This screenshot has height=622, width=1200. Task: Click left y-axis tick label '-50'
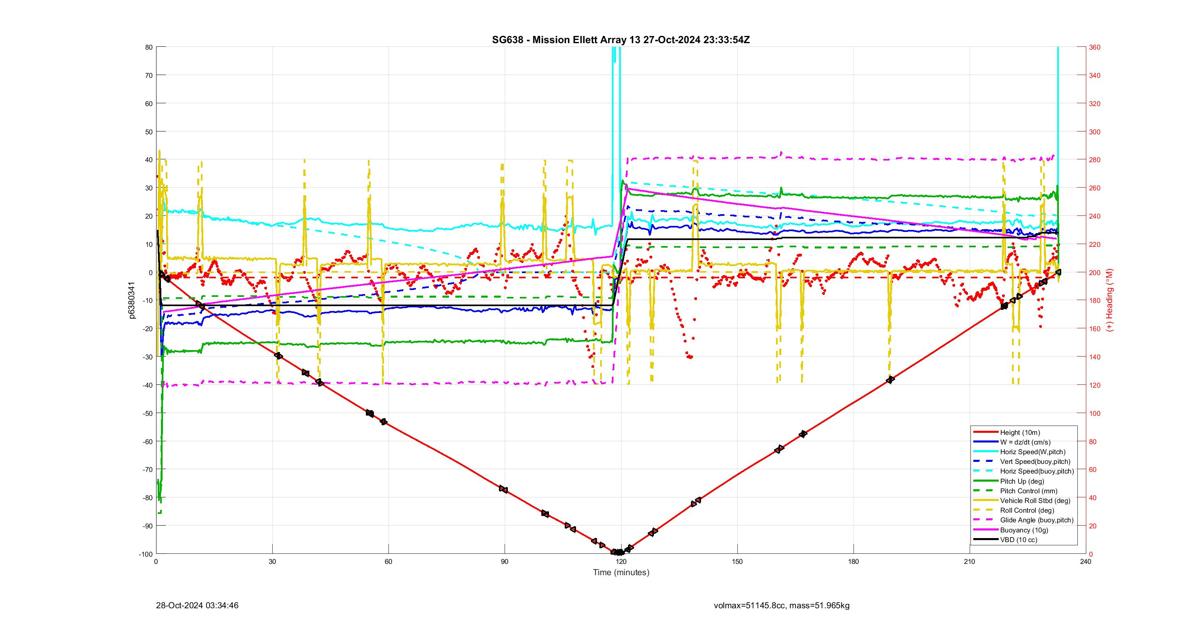[x=145, y=413]
